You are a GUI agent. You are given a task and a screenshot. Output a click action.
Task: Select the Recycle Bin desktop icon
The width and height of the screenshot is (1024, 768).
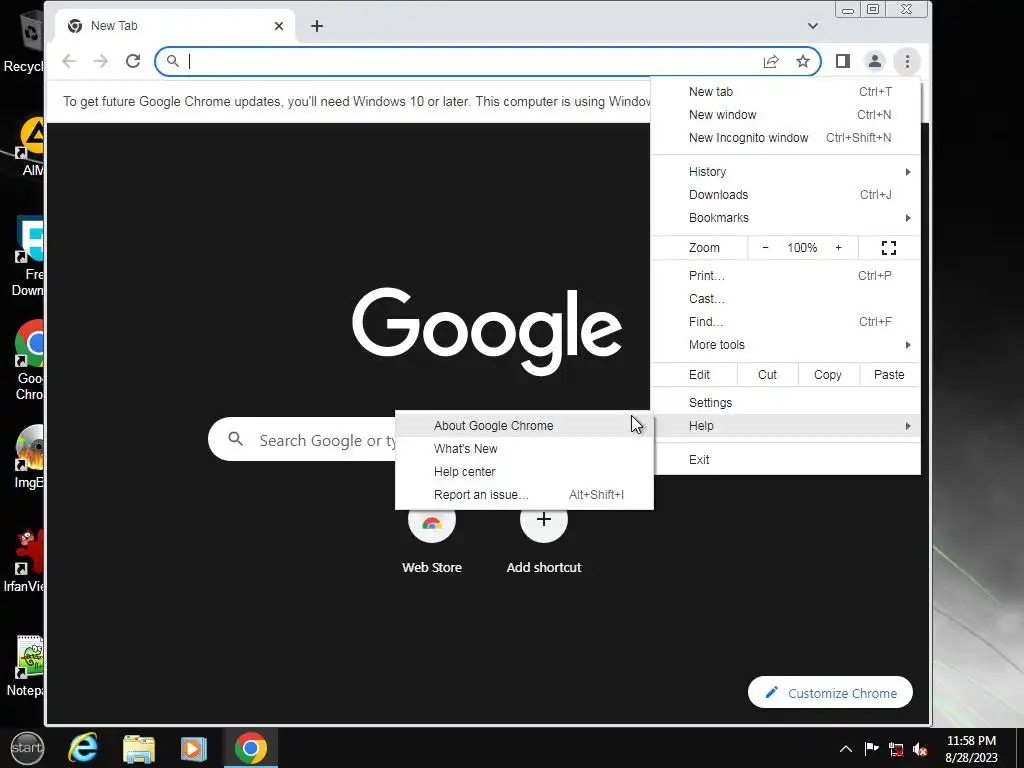(x=24, y=44)
